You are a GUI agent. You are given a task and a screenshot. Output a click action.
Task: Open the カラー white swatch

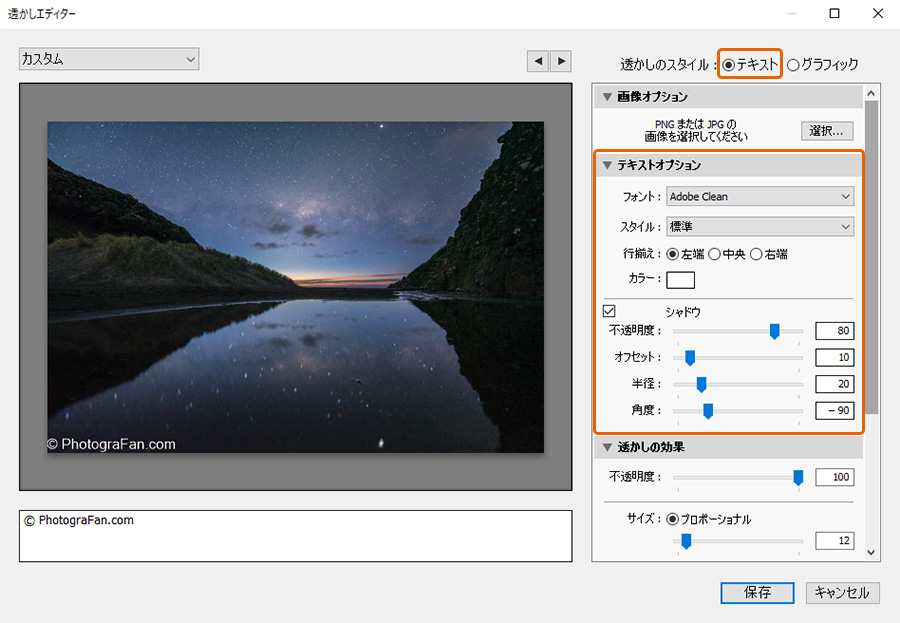point(681,280)
